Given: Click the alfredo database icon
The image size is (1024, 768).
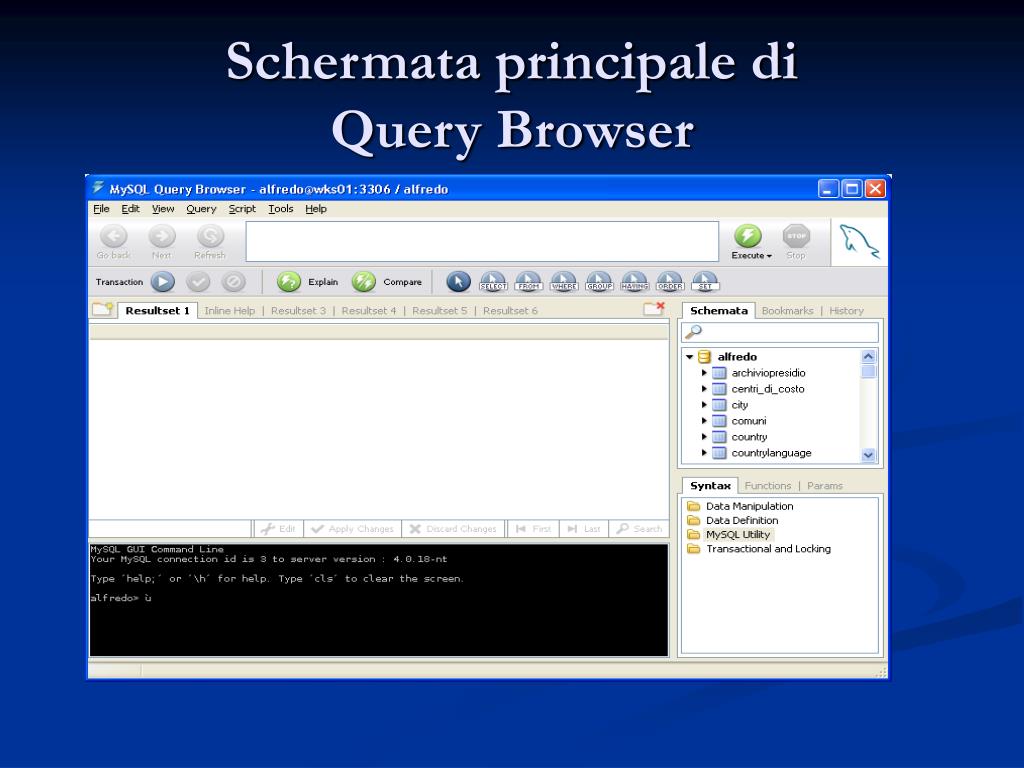Looking at the screenshot, I should click(704, 357).
